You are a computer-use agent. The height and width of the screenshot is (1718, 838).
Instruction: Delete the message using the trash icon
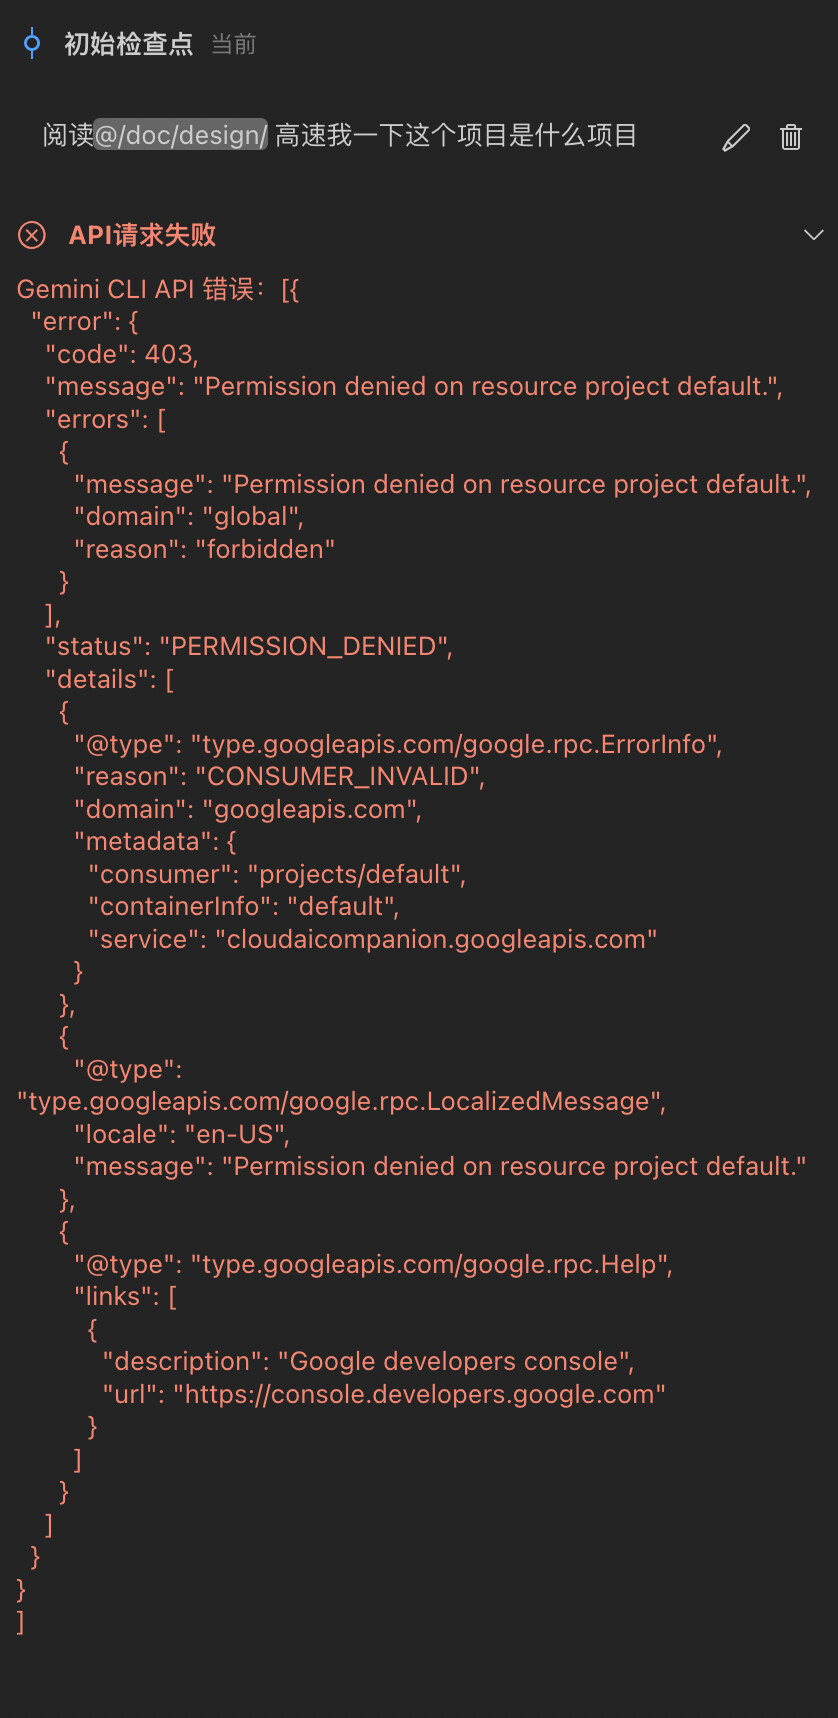tap(791, 137)
